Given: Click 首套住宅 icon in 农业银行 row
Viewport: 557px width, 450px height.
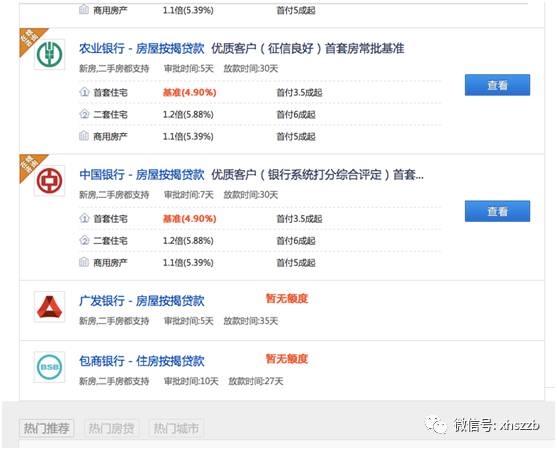Looking at the screenshot, I should click(84, 92).
